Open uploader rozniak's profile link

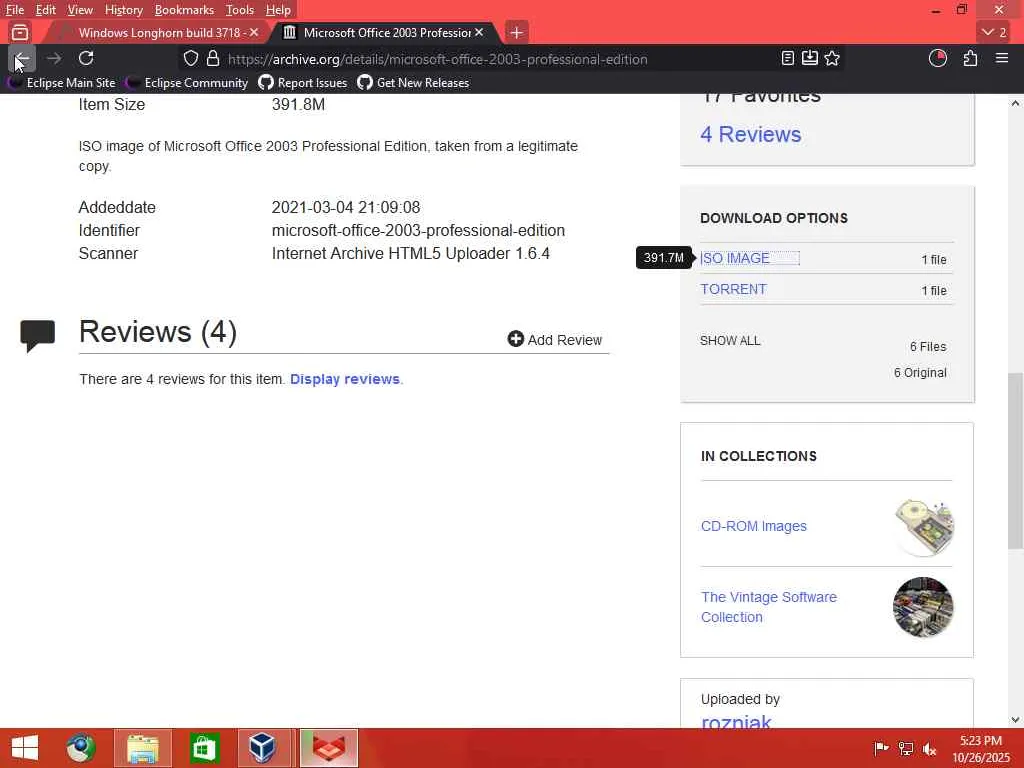pos(736,721)
